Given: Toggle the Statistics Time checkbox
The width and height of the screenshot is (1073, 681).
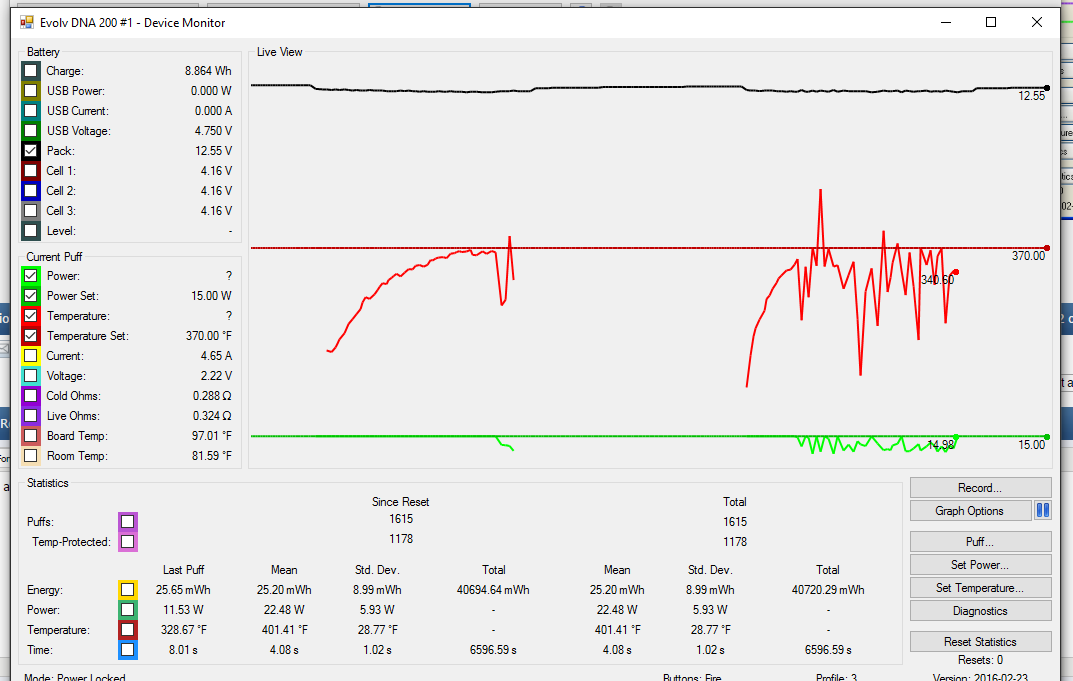Looking at the screenshot, I should [127, 650].
